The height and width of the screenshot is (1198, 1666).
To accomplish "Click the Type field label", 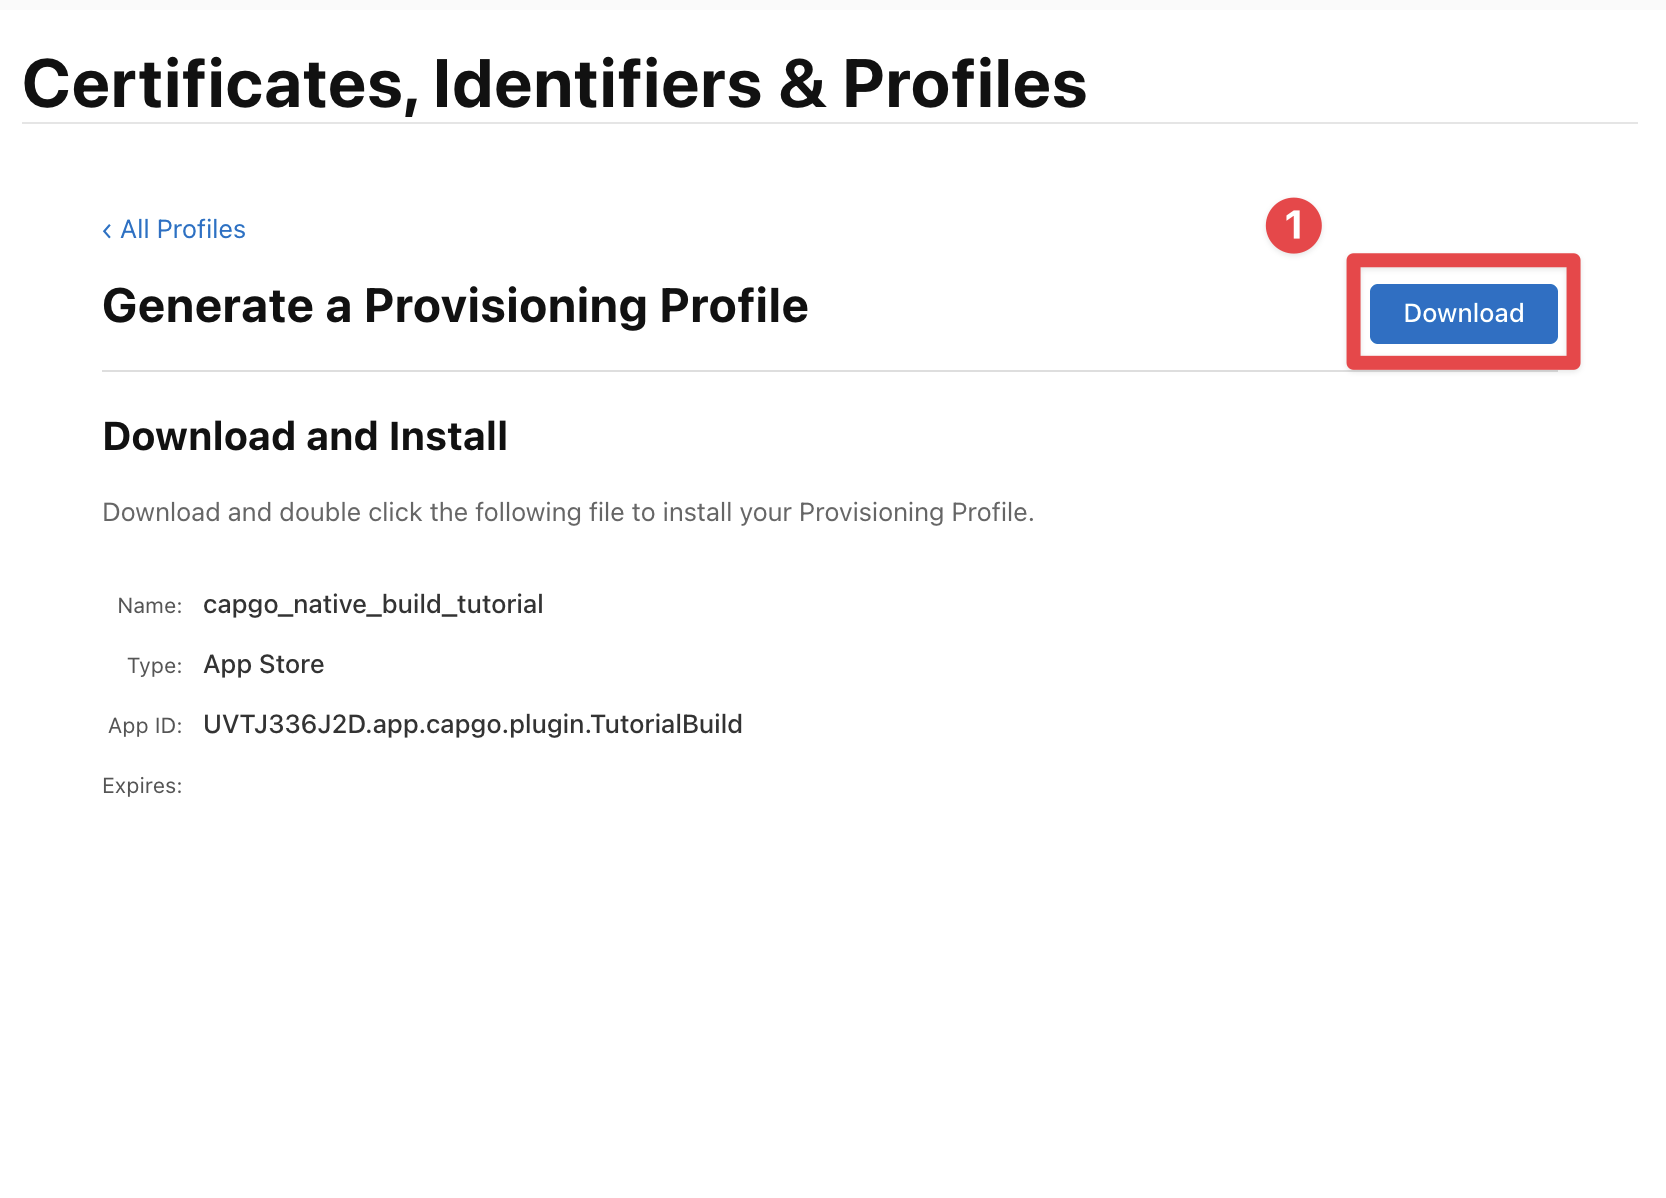I will [x=155, y=665].
